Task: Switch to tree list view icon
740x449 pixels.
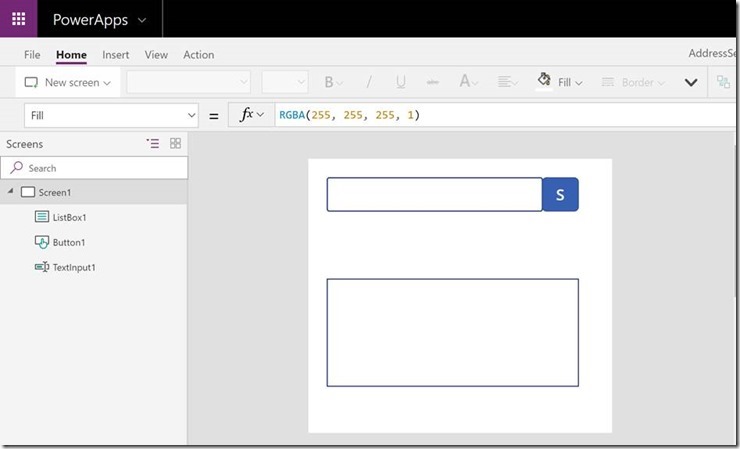Action: pyautogui.click(x=153, y=144)
